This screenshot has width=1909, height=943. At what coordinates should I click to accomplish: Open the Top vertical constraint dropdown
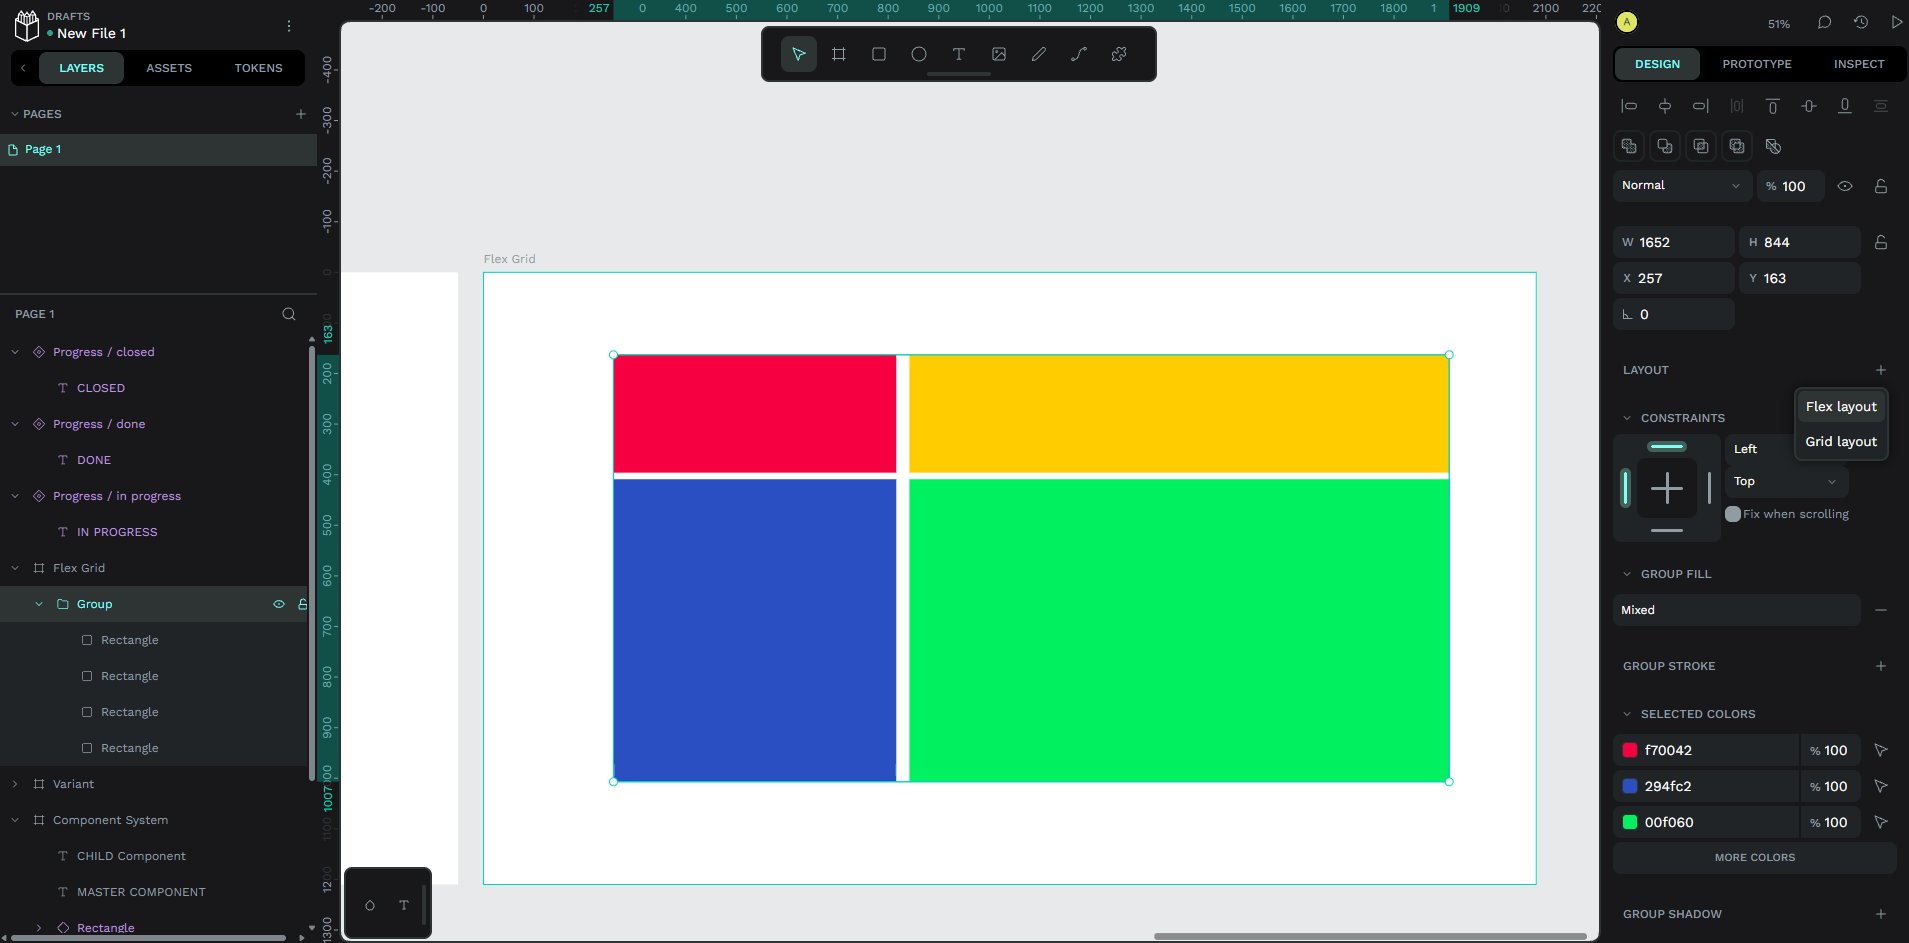[1786, 482]
